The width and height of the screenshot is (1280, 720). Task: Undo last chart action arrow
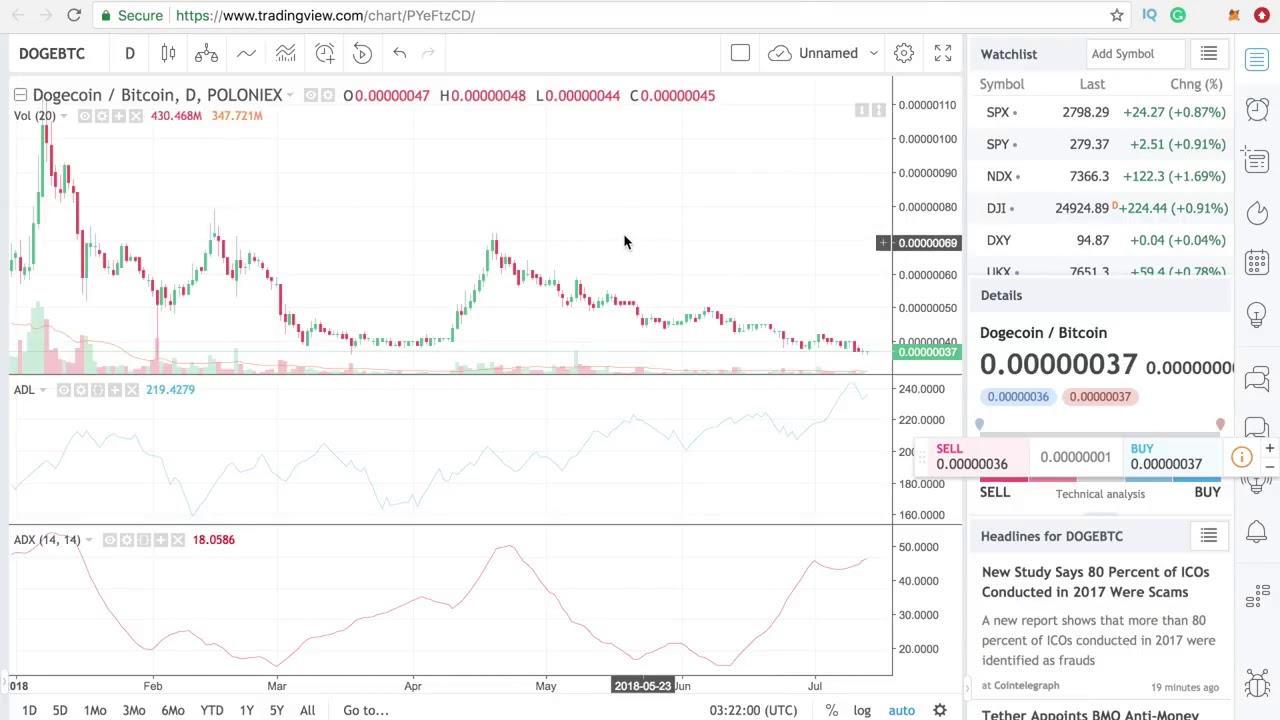tap(399, 53)
